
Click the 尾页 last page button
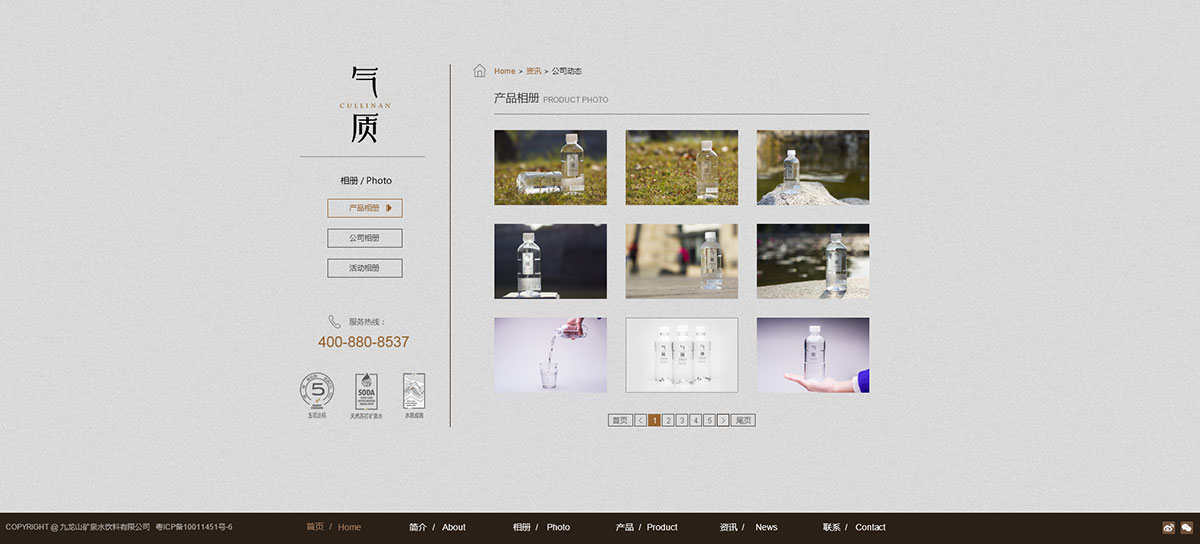point(743,421)
